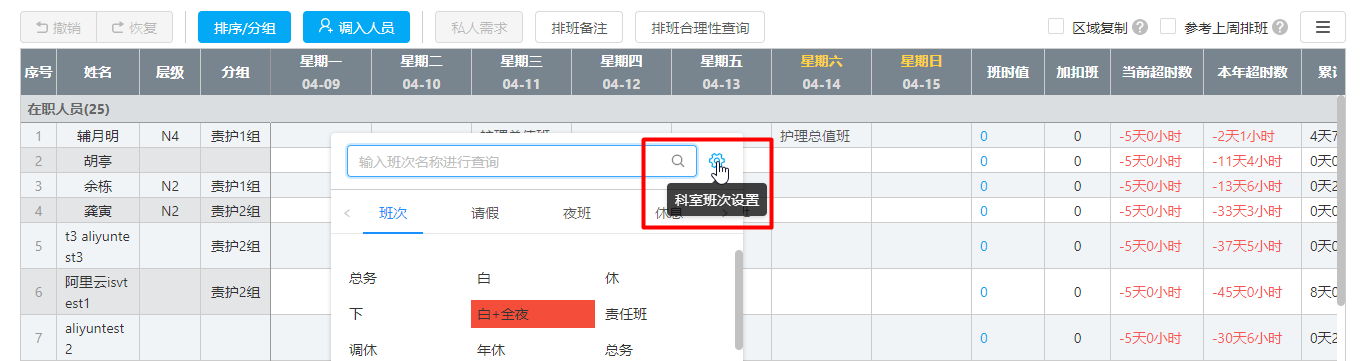Viewport: 1365px width, 361px height.
Task: Click the name cell 余栋
Action: click(x=97, y=185)
